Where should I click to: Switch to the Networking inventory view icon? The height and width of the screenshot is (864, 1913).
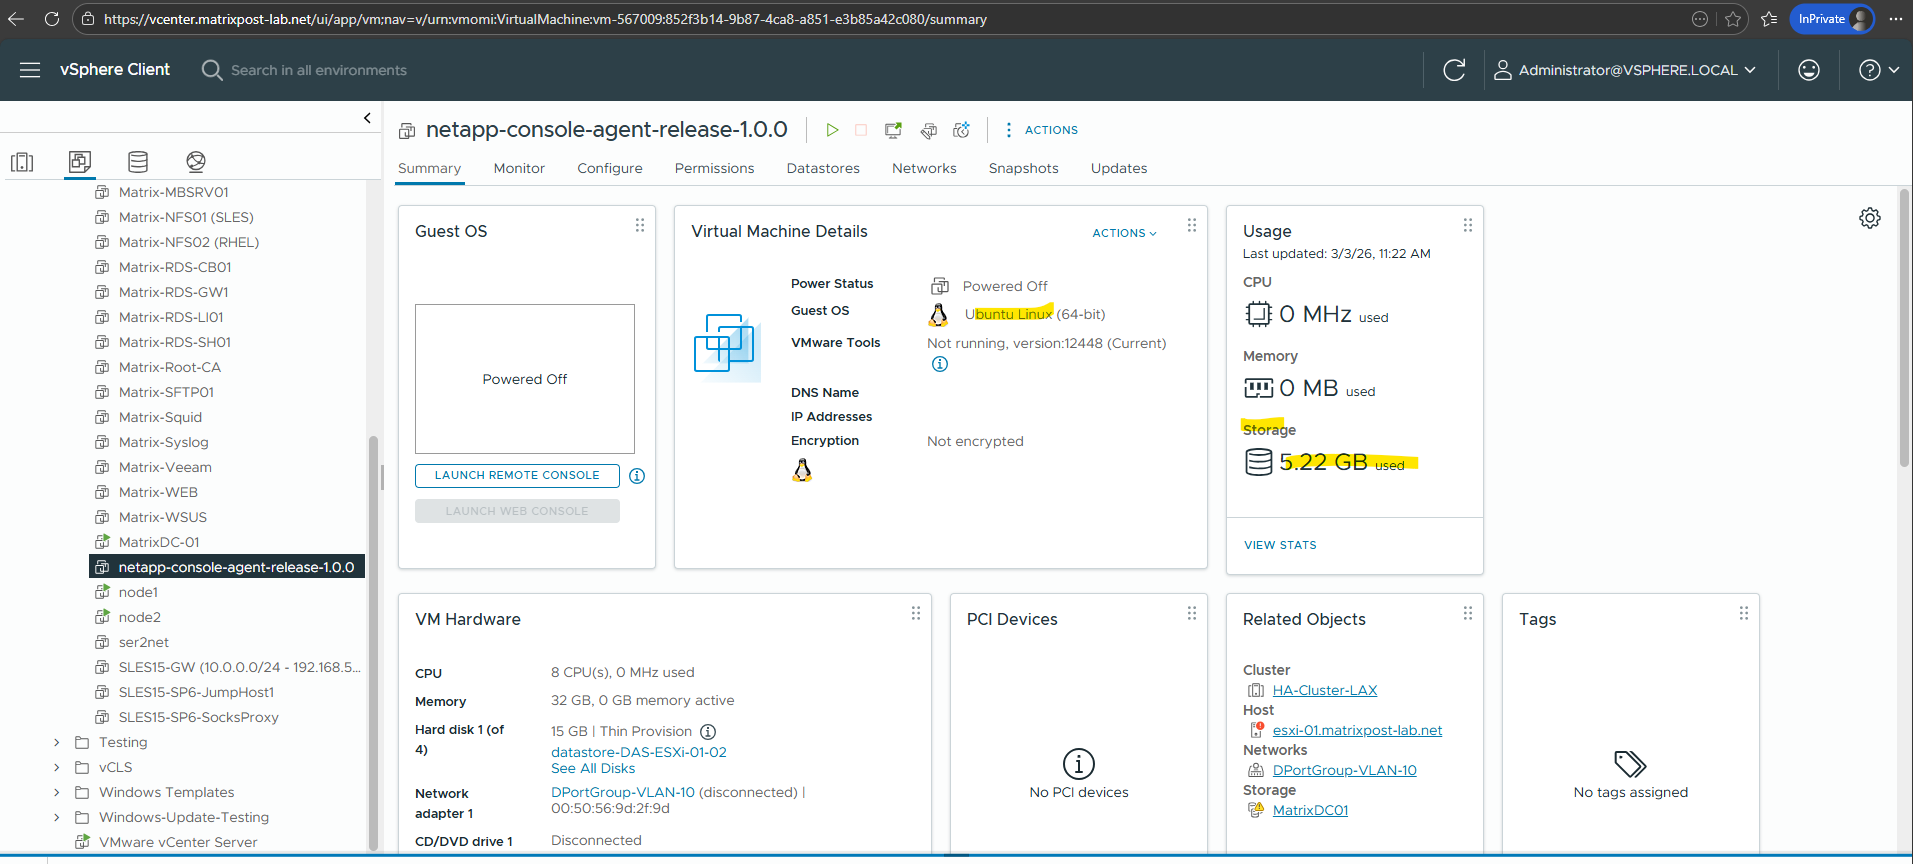point(196,162)
